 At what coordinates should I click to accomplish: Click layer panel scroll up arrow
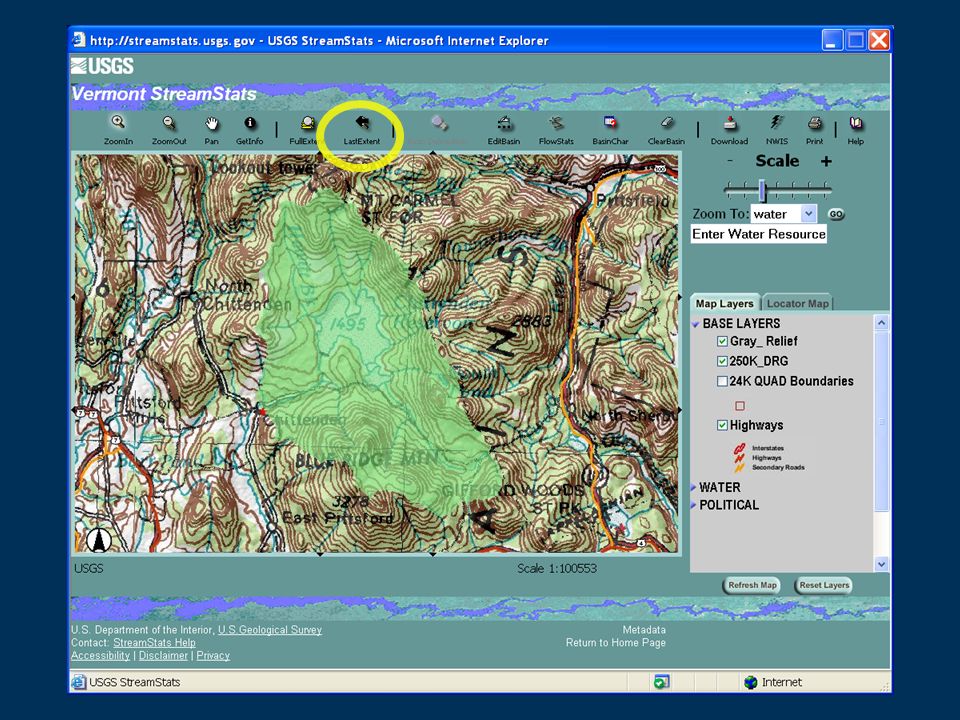(x=882, y=322)
